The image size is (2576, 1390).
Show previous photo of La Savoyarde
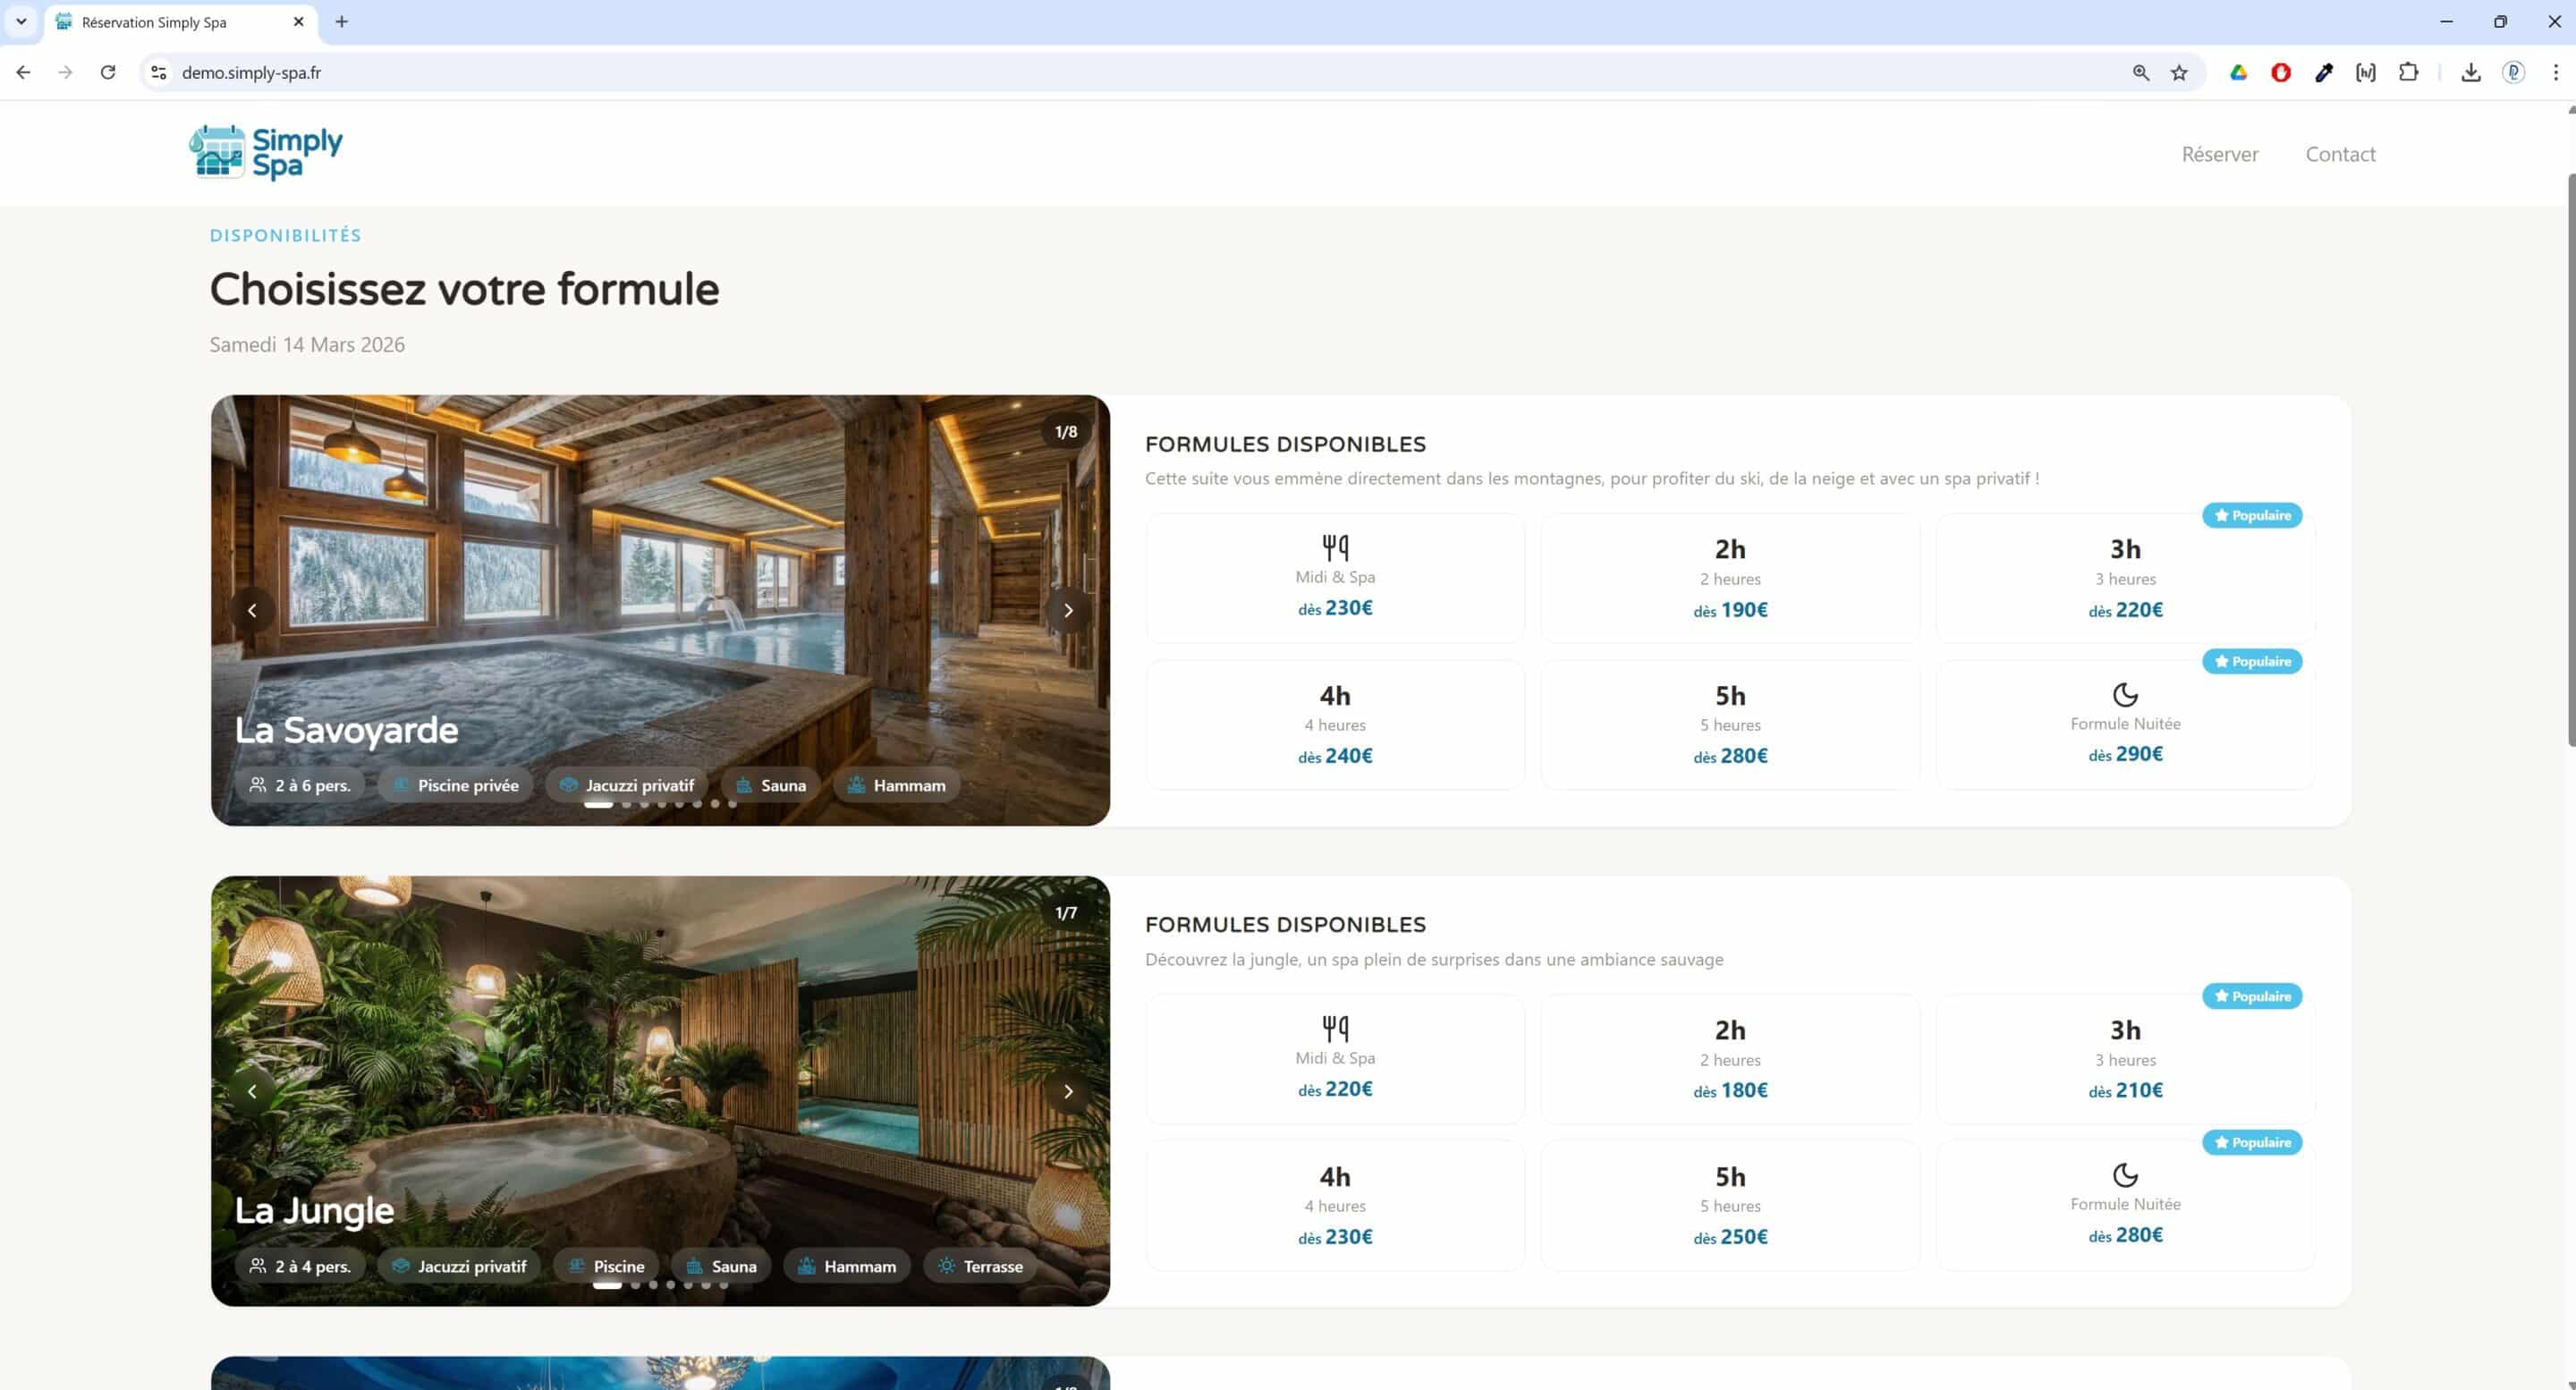tap(252, 610)
